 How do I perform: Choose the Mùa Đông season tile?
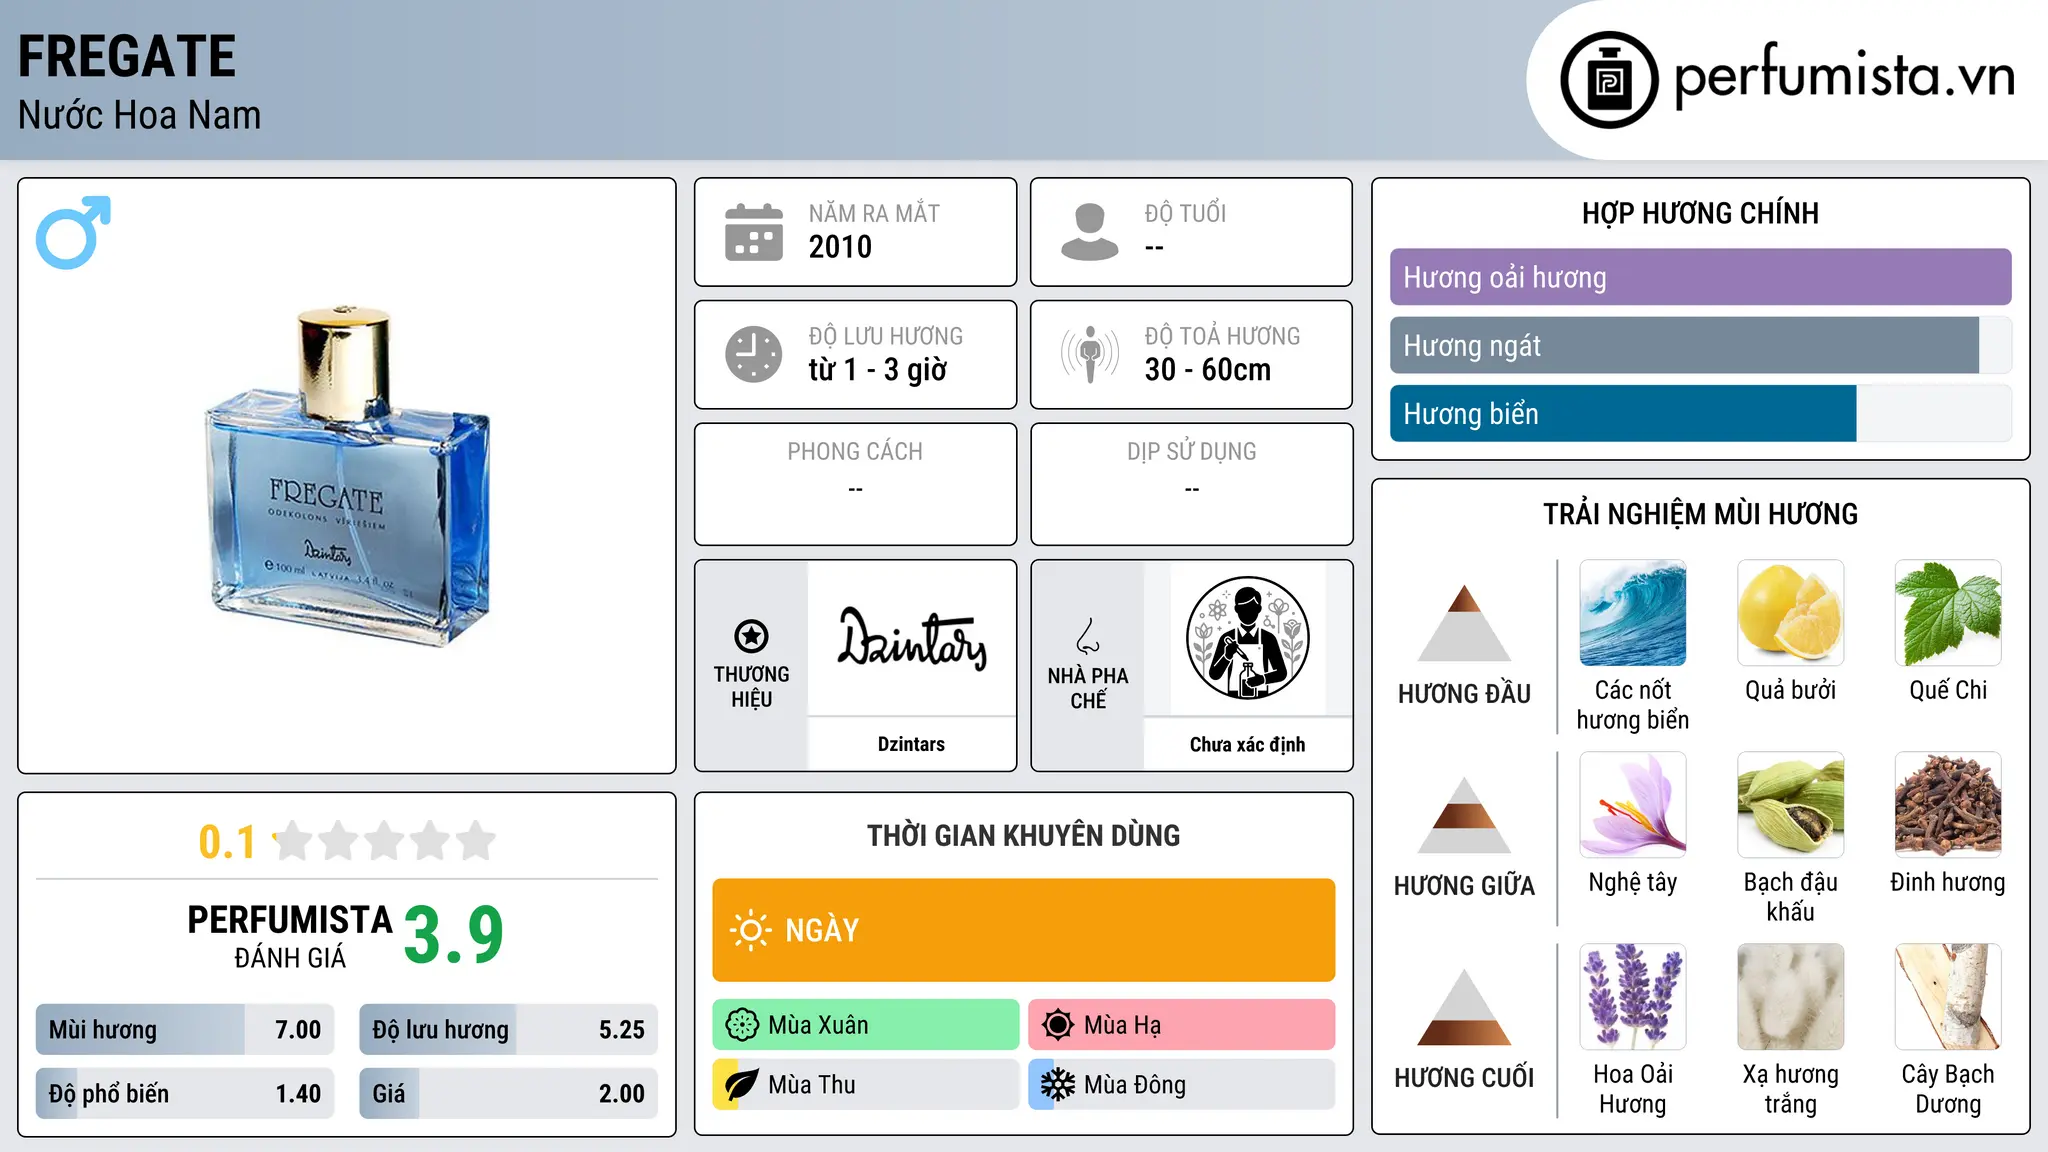pyautogui.click(x=1182, y=1085)
